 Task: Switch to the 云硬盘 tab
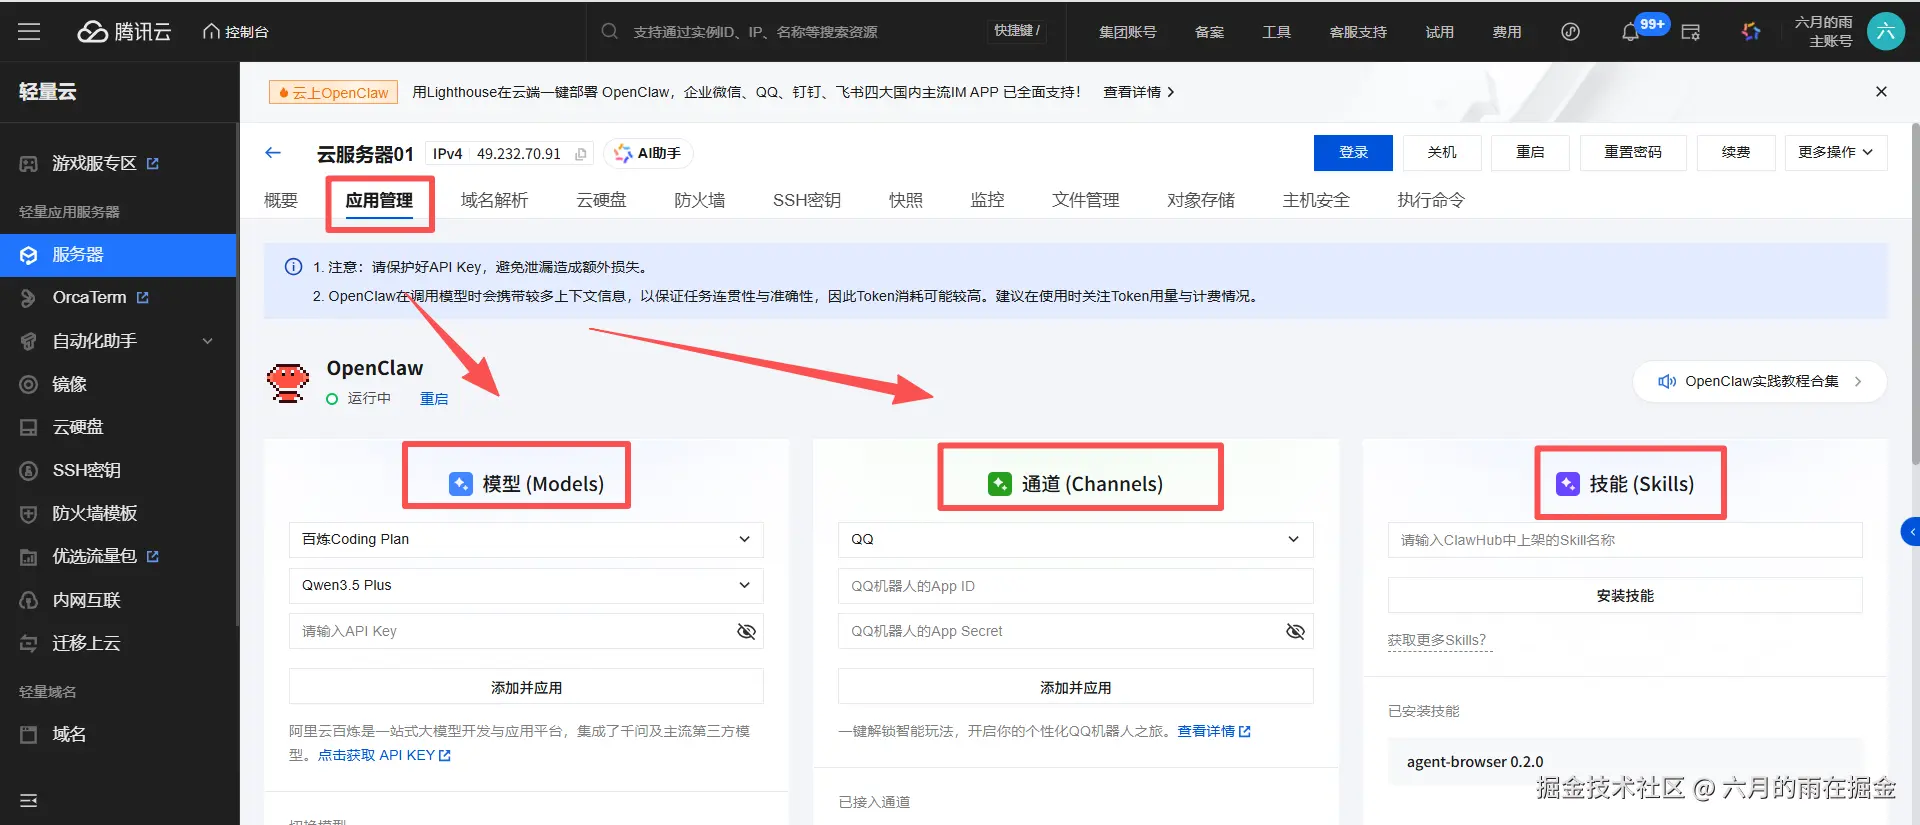tap(601, 200)
